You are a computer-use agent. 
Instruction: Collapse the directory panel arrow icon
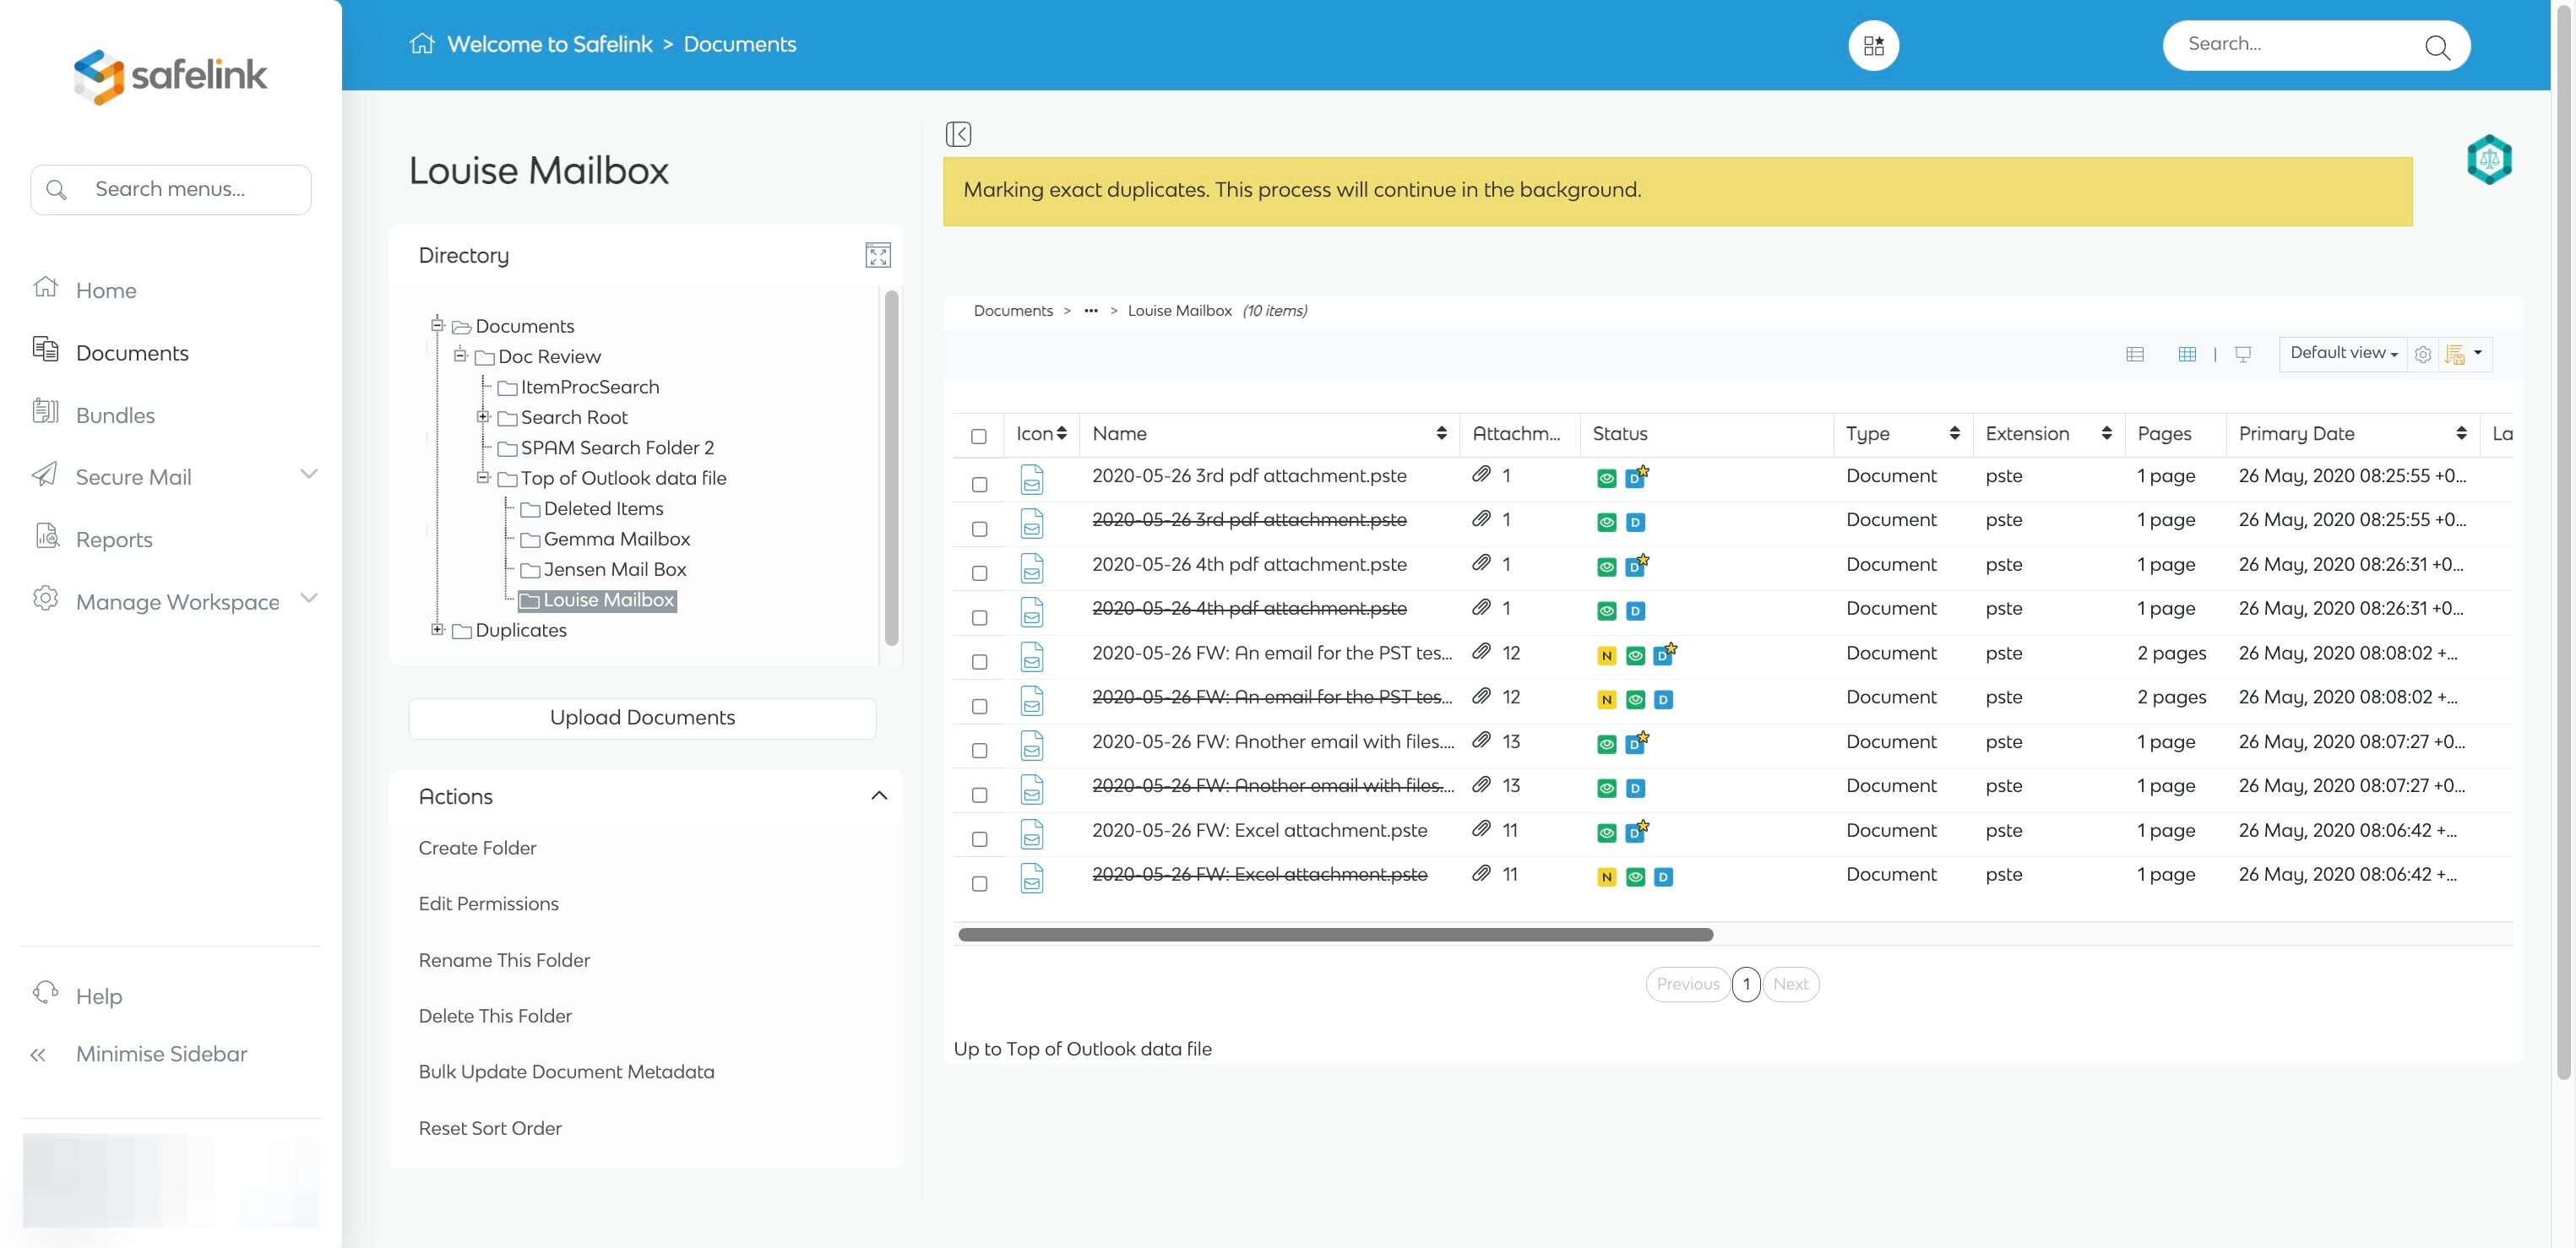958,134
